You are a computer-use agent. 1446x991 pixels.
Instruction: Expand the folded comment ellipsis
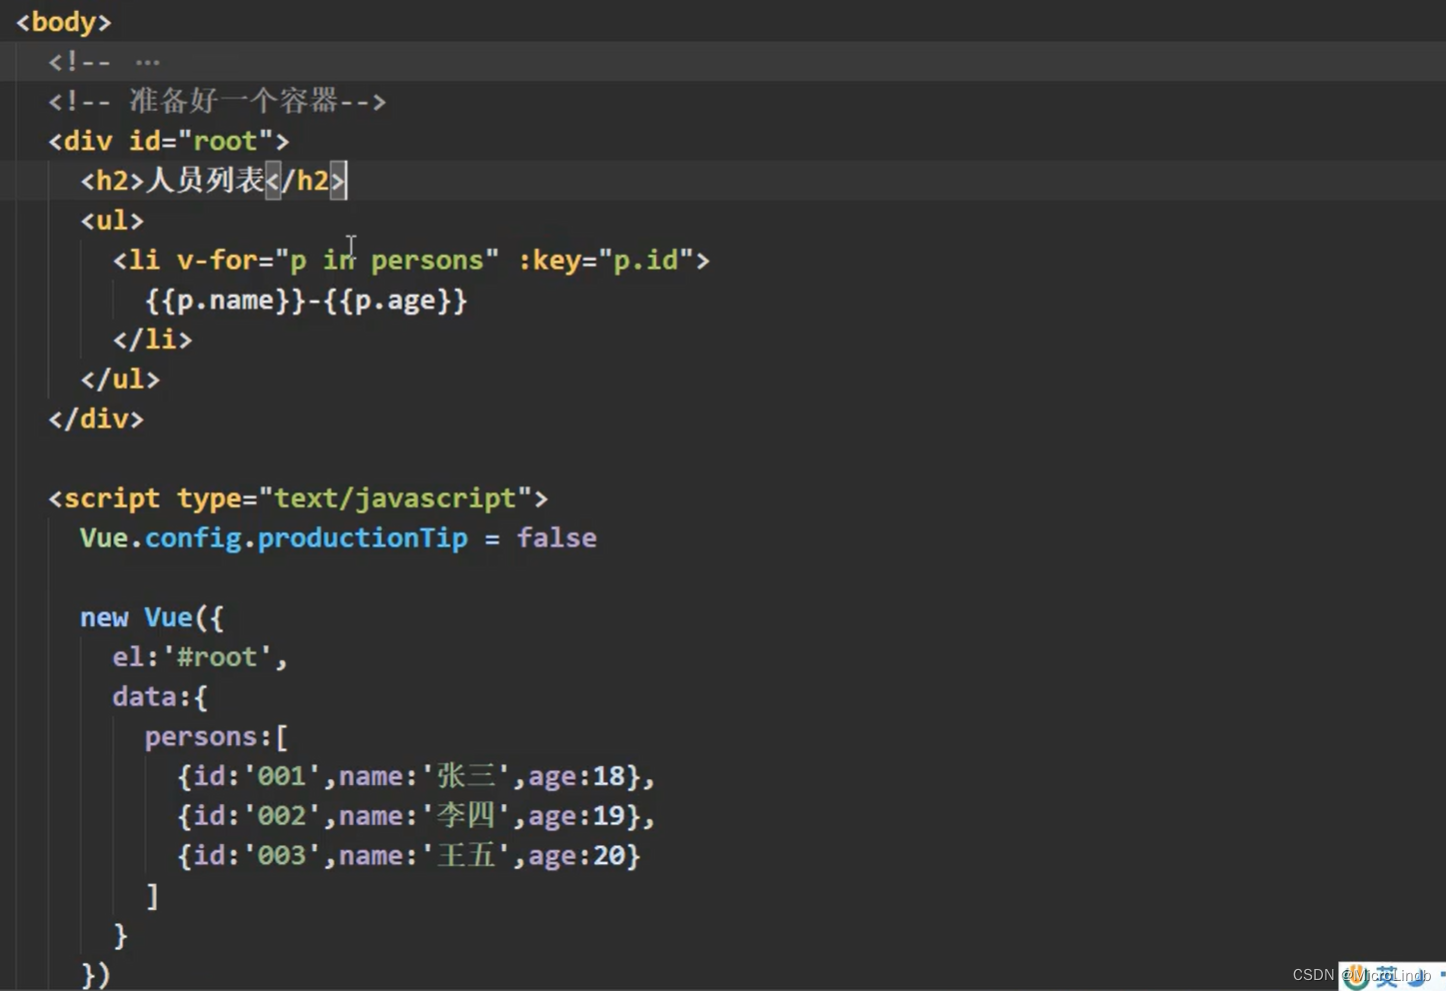147,62
